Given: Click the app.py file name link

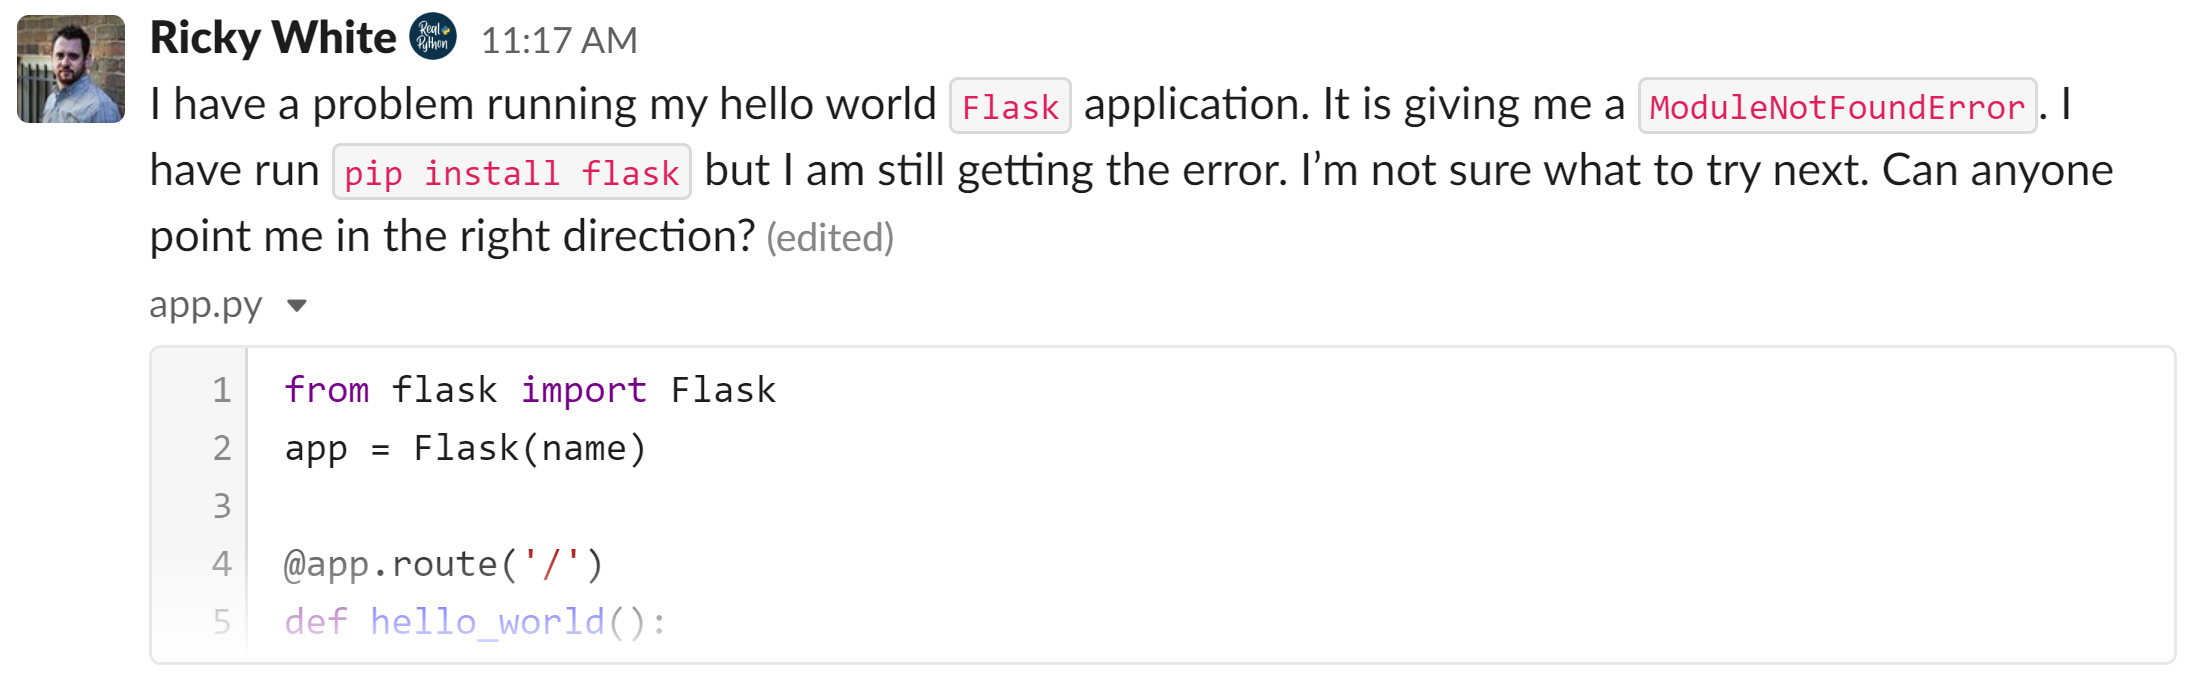Looking at the screenshot, I should (x=206, y=305).
